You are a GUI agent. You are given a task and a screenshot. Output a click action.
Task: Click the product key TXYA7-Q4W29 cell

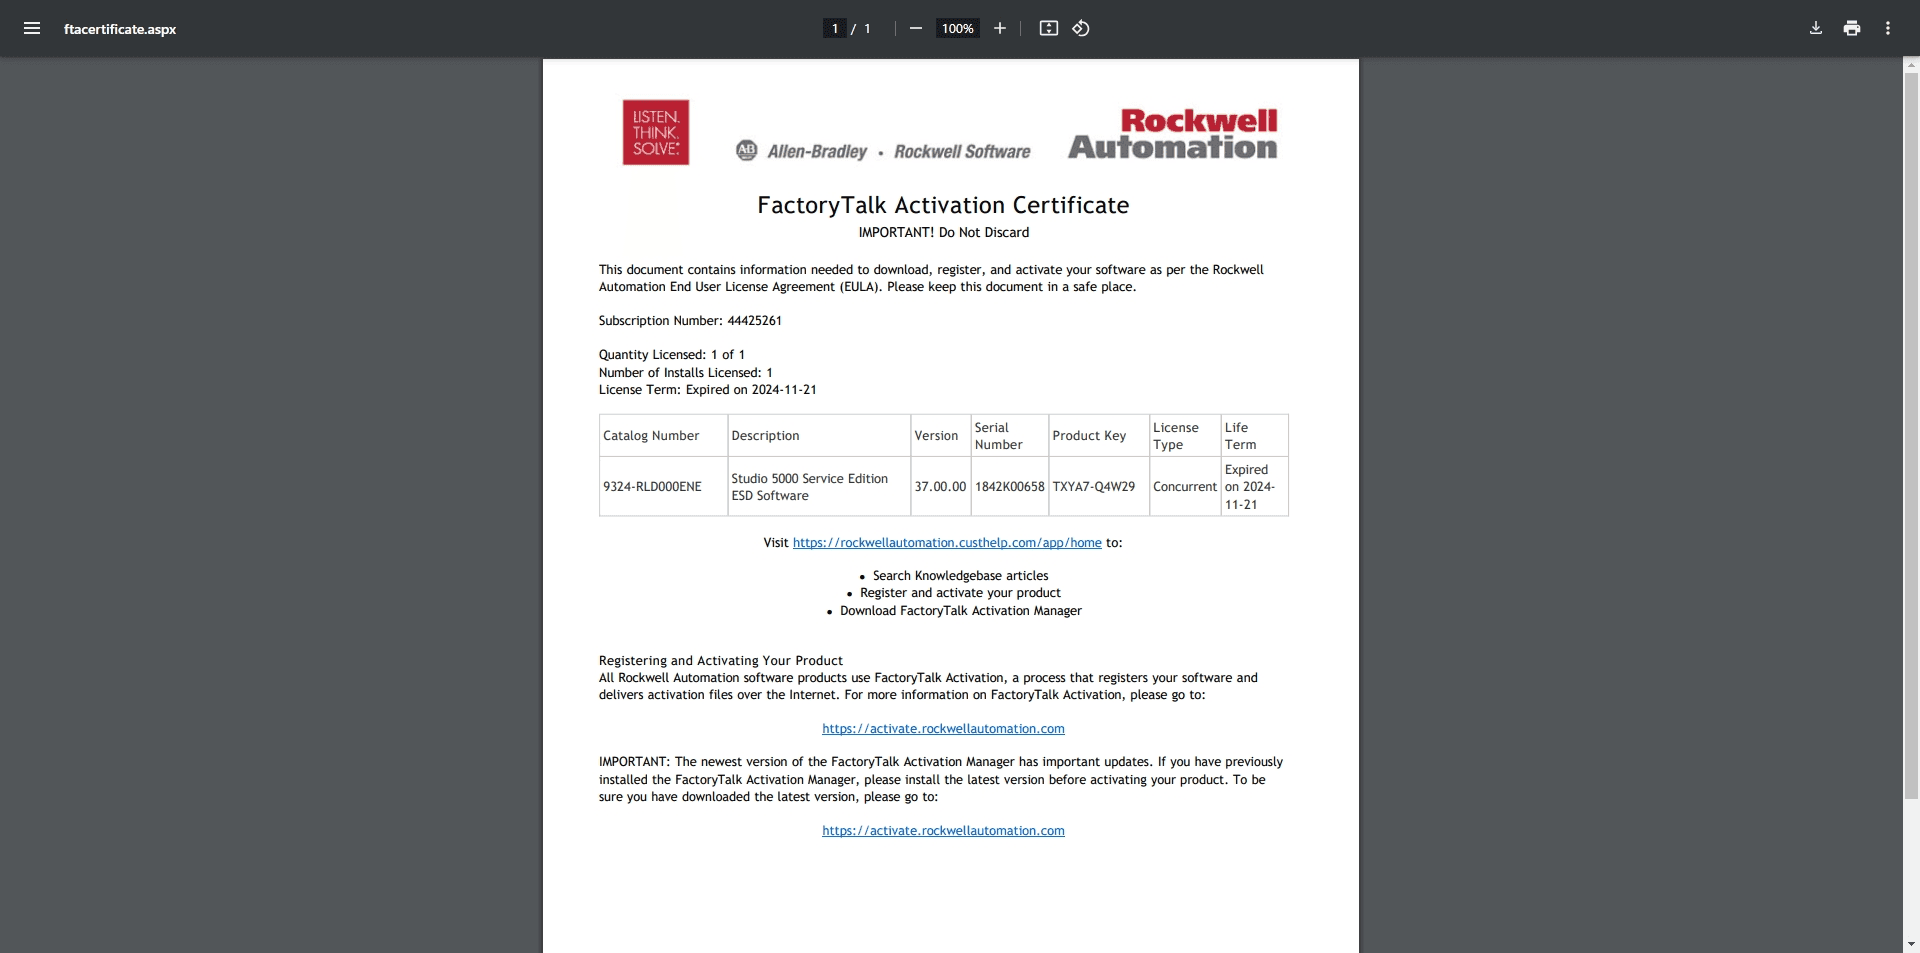(1098, 486)
